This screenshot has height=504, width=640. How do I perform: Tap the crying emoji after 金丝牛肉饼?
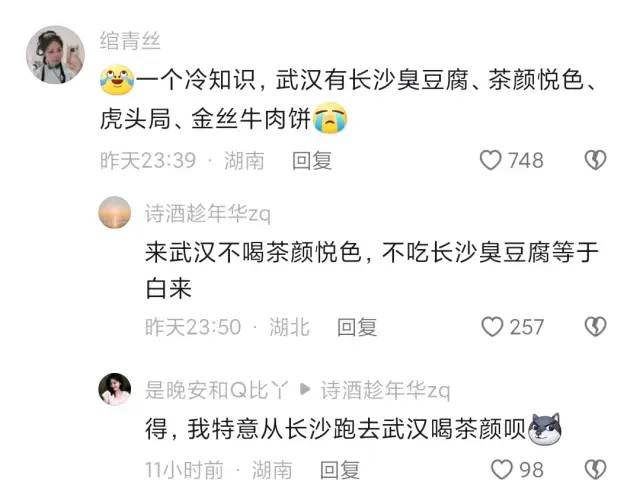[x=330, y=118]
